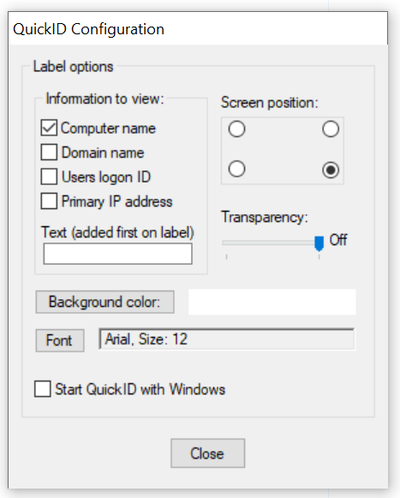Check the Primary IP address box
This screenshot has height=498, width=400.
[49, 201]
